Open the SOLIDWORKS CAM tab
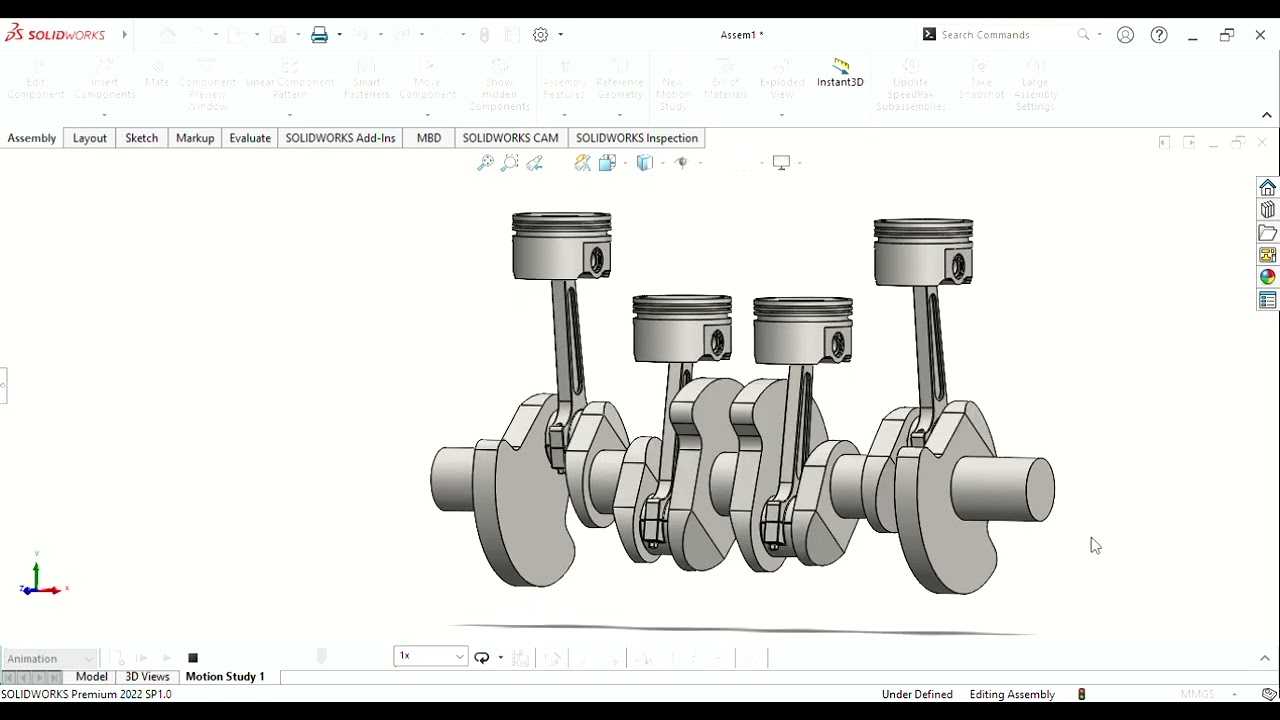The width and height of the screenshot is (1280, 720). 510,138
